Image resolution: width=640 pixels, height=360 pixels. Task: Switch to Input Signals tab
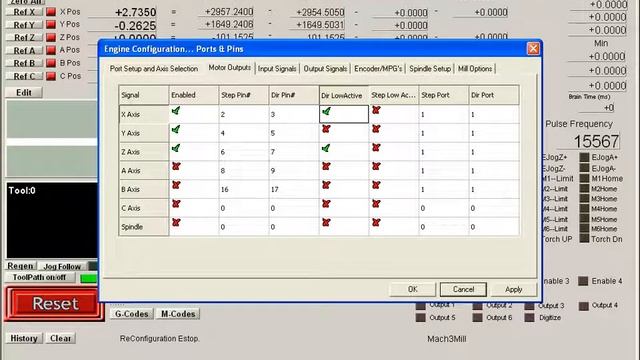pyautogui.click(x=277, y=69)
